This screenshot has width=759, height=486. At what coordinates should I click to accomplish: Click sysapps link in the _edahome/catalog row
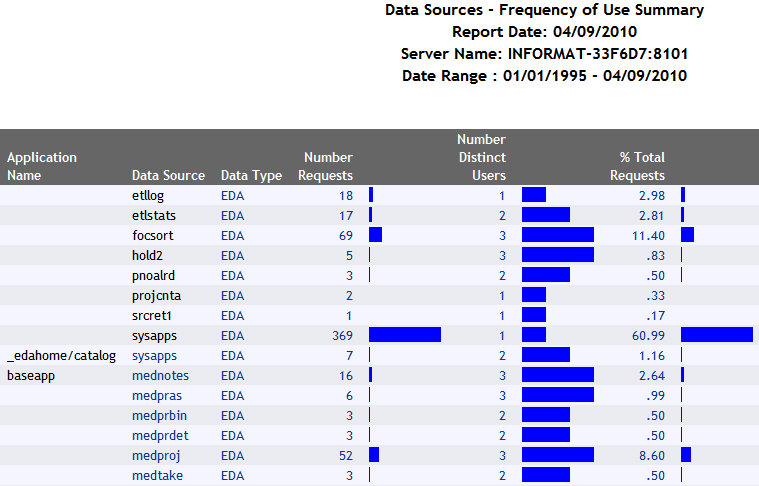coord(154,356)
